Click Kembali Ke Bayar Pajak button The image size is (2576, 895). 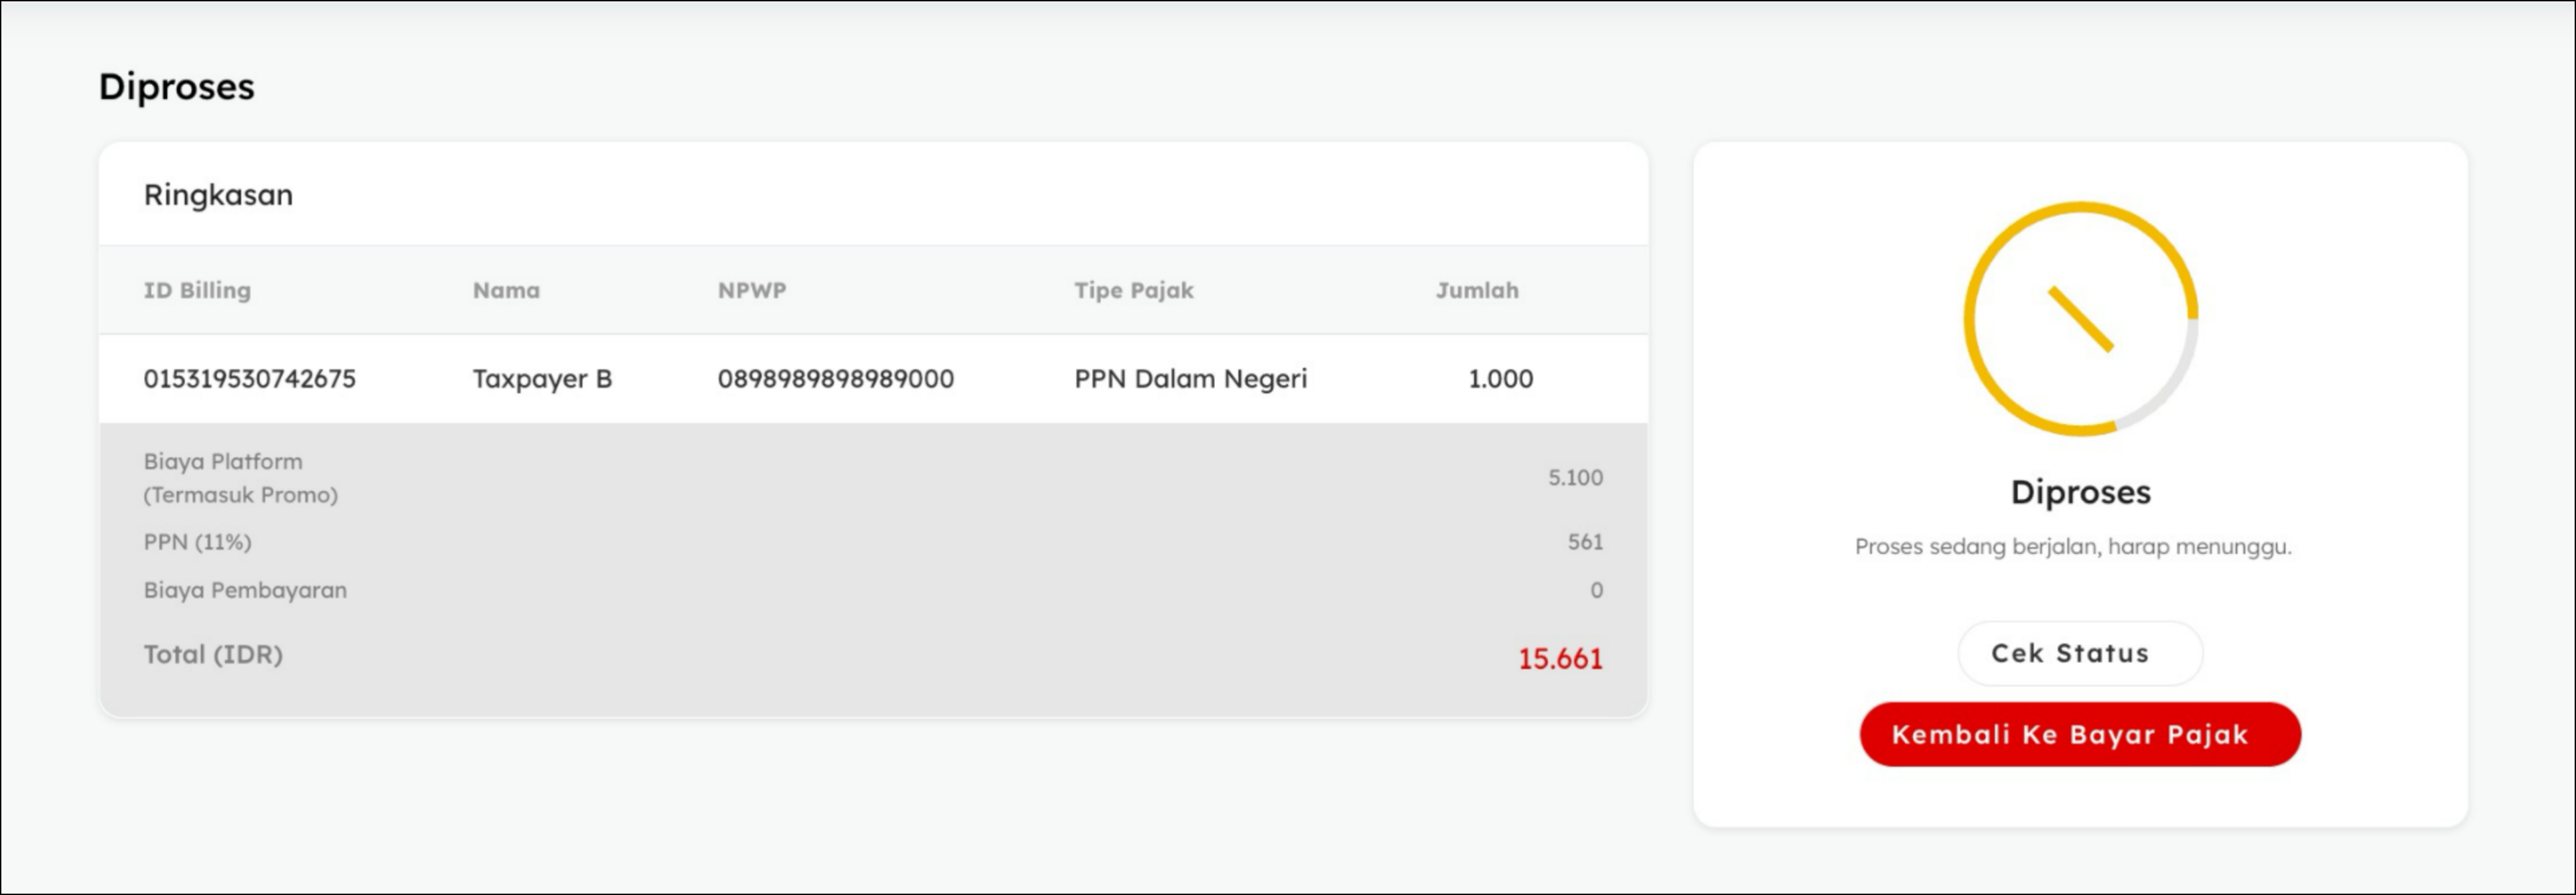click(x=2079, y=734)
